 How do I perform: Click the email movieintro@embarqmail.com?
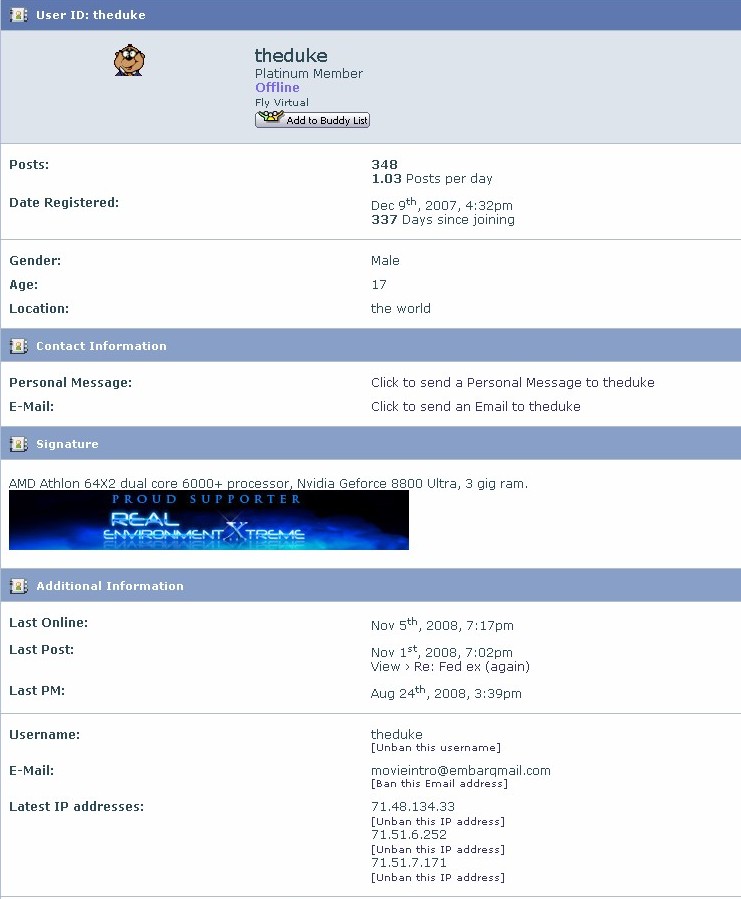461,771
